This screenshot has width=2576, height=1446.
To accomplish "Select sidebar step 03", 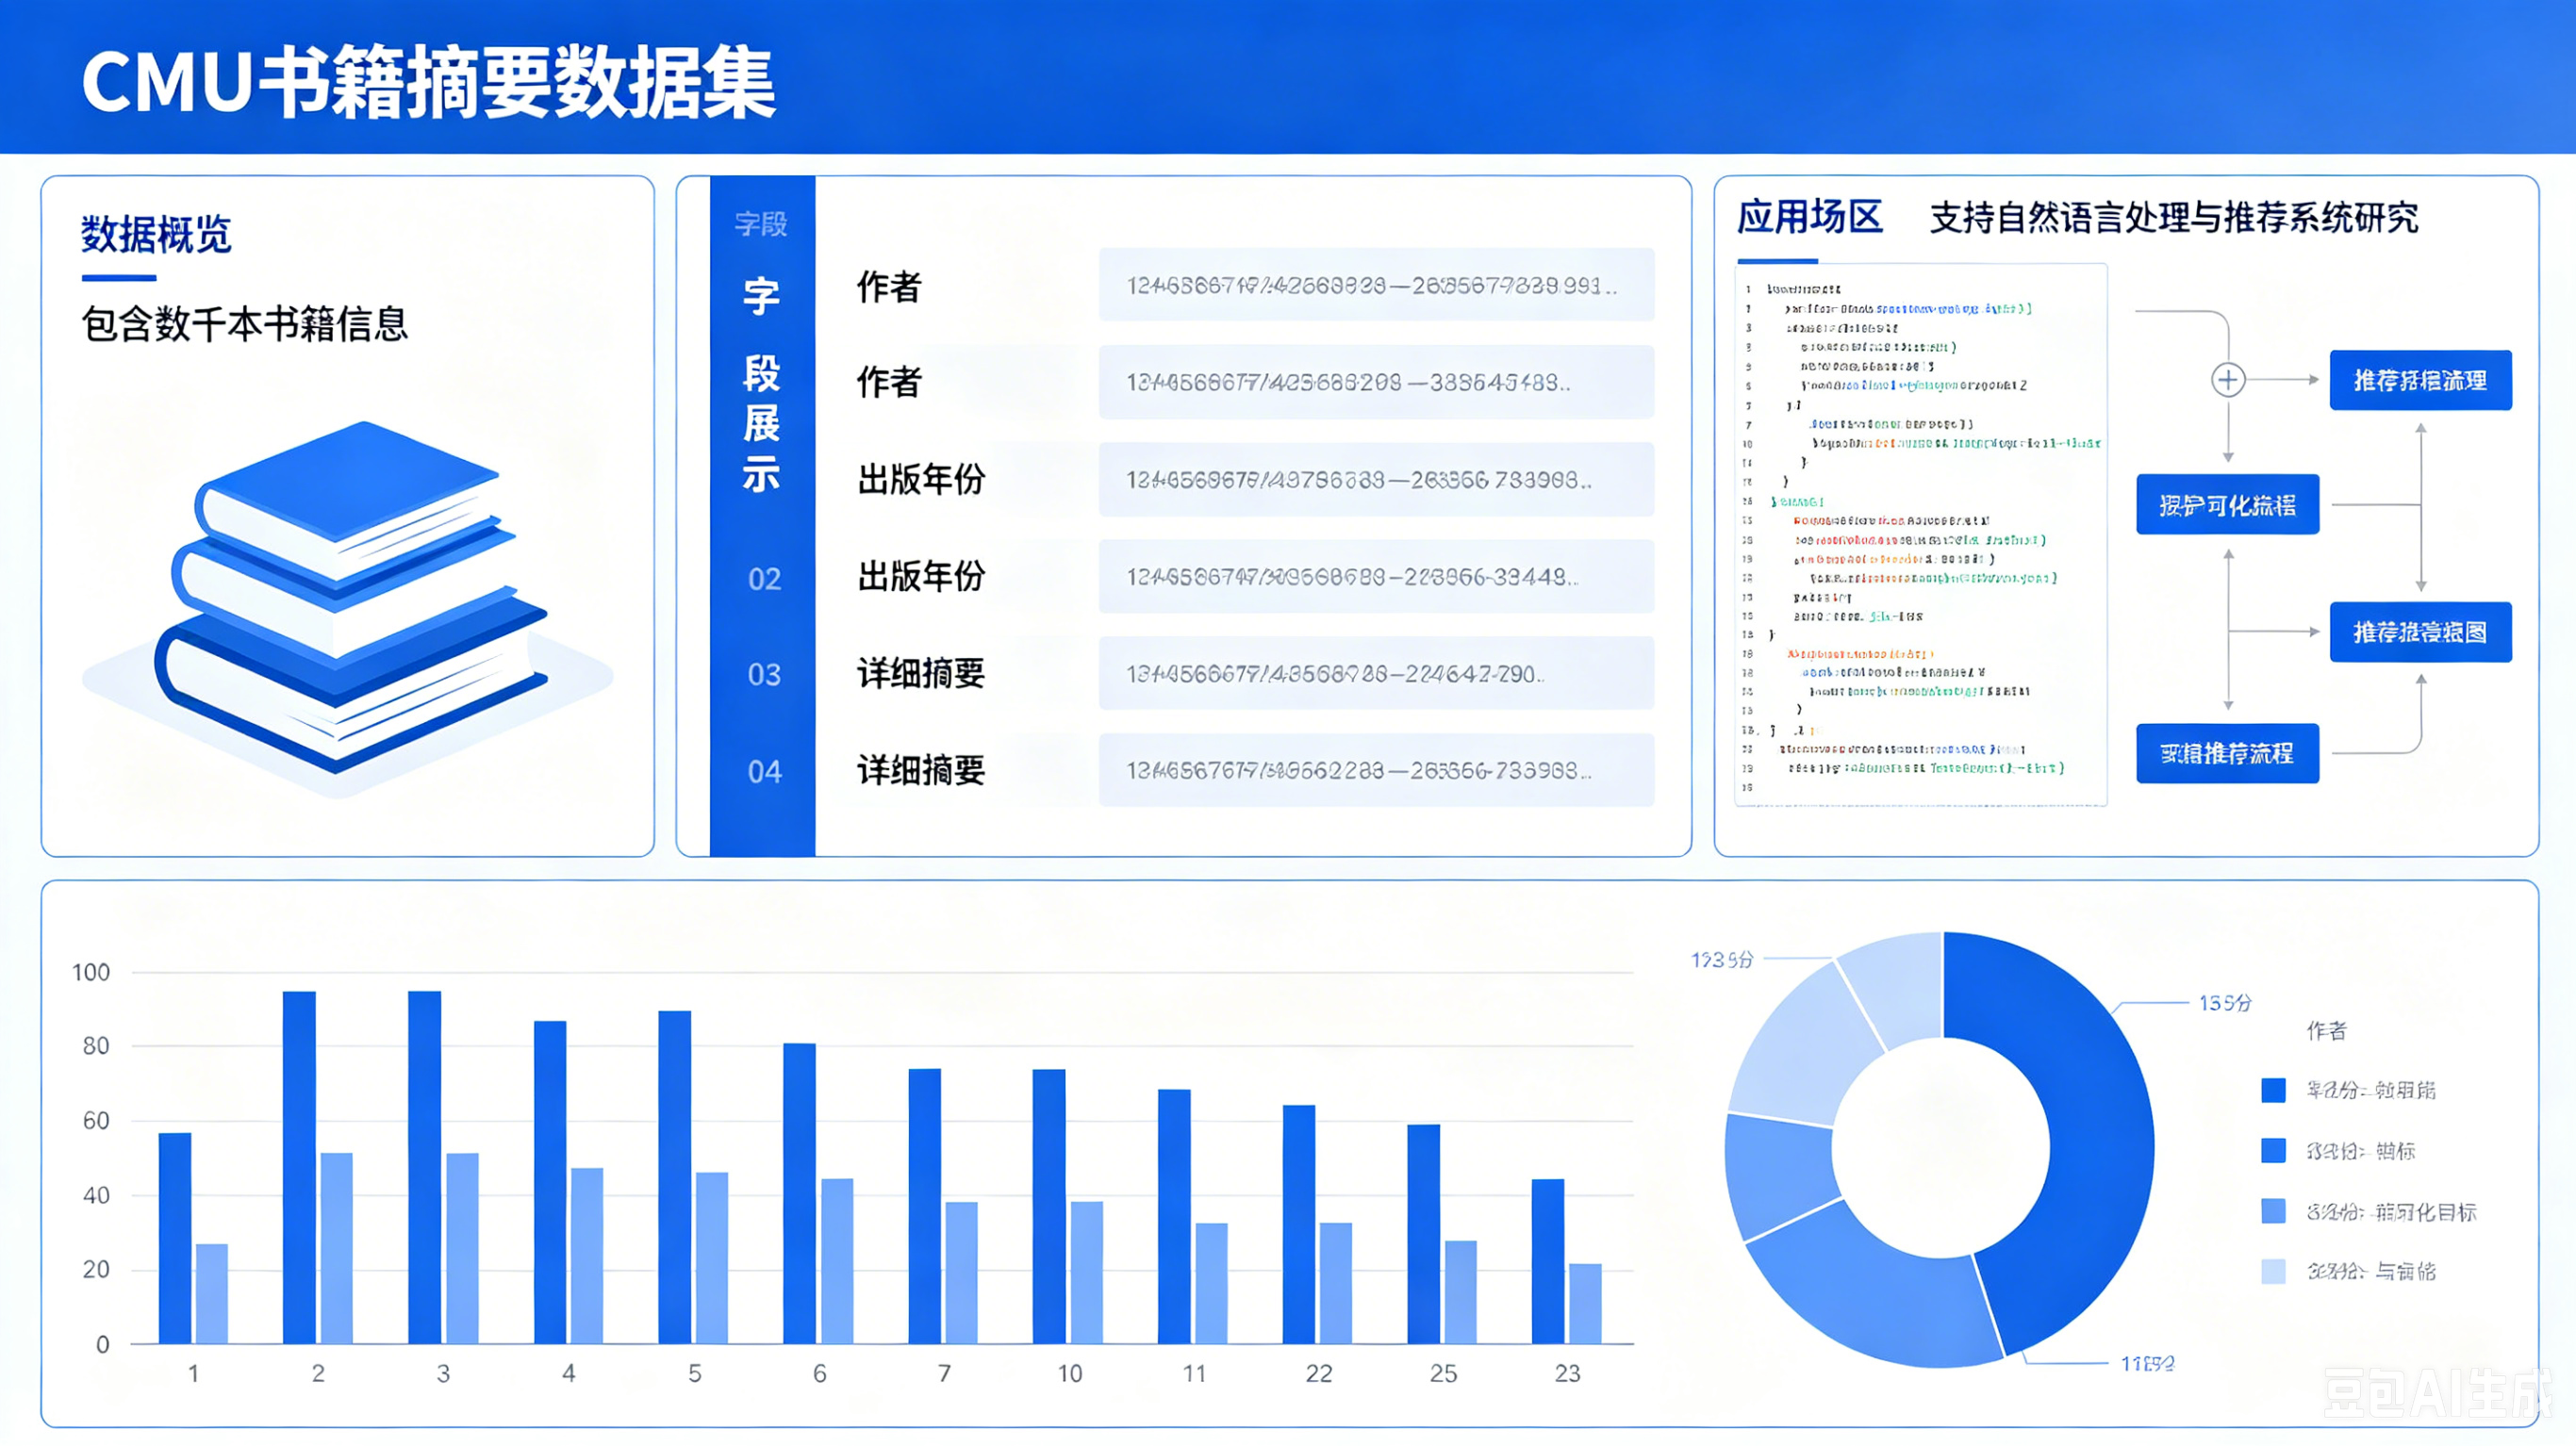I will pos(764,675).
